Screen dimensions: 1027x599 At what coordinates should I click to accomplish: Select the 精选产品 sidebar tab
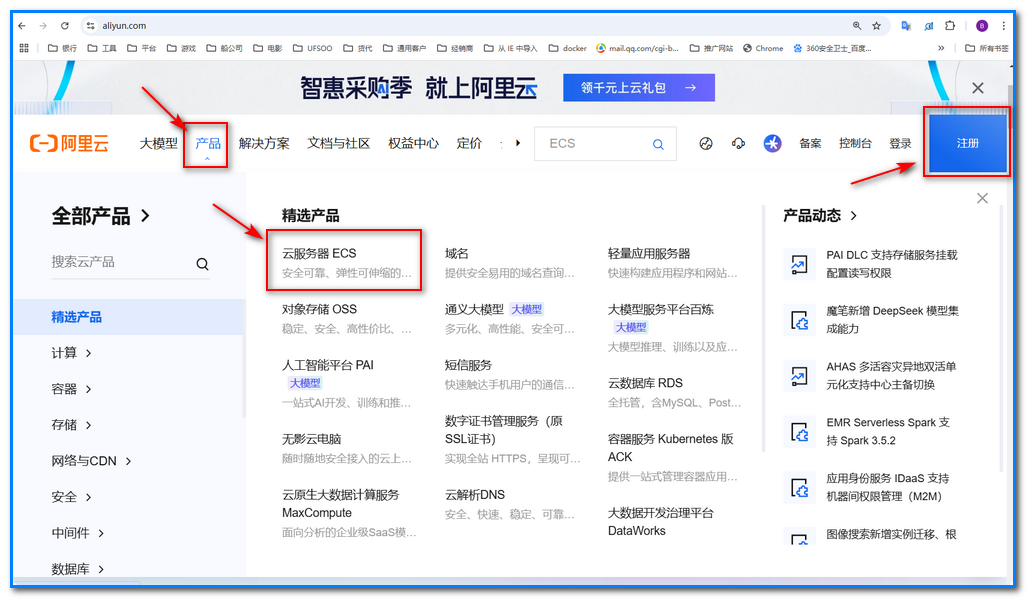[x=128, y=317]
